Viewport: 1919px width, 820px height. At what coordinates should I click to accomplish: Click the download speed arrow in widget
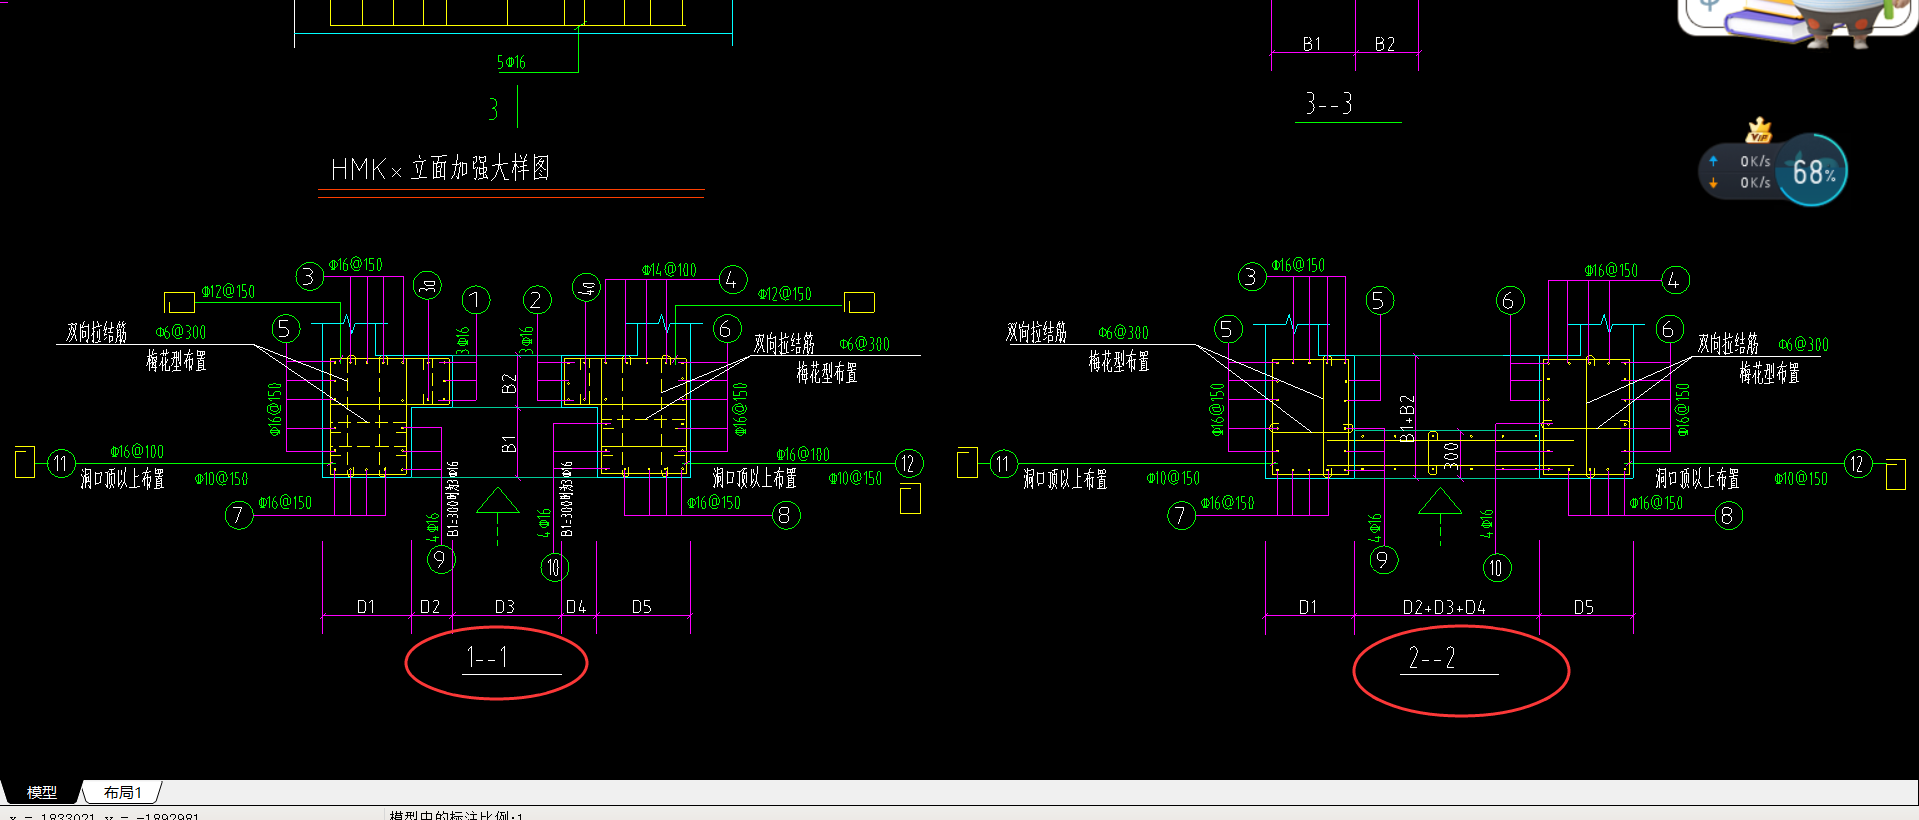point(1713,183)
